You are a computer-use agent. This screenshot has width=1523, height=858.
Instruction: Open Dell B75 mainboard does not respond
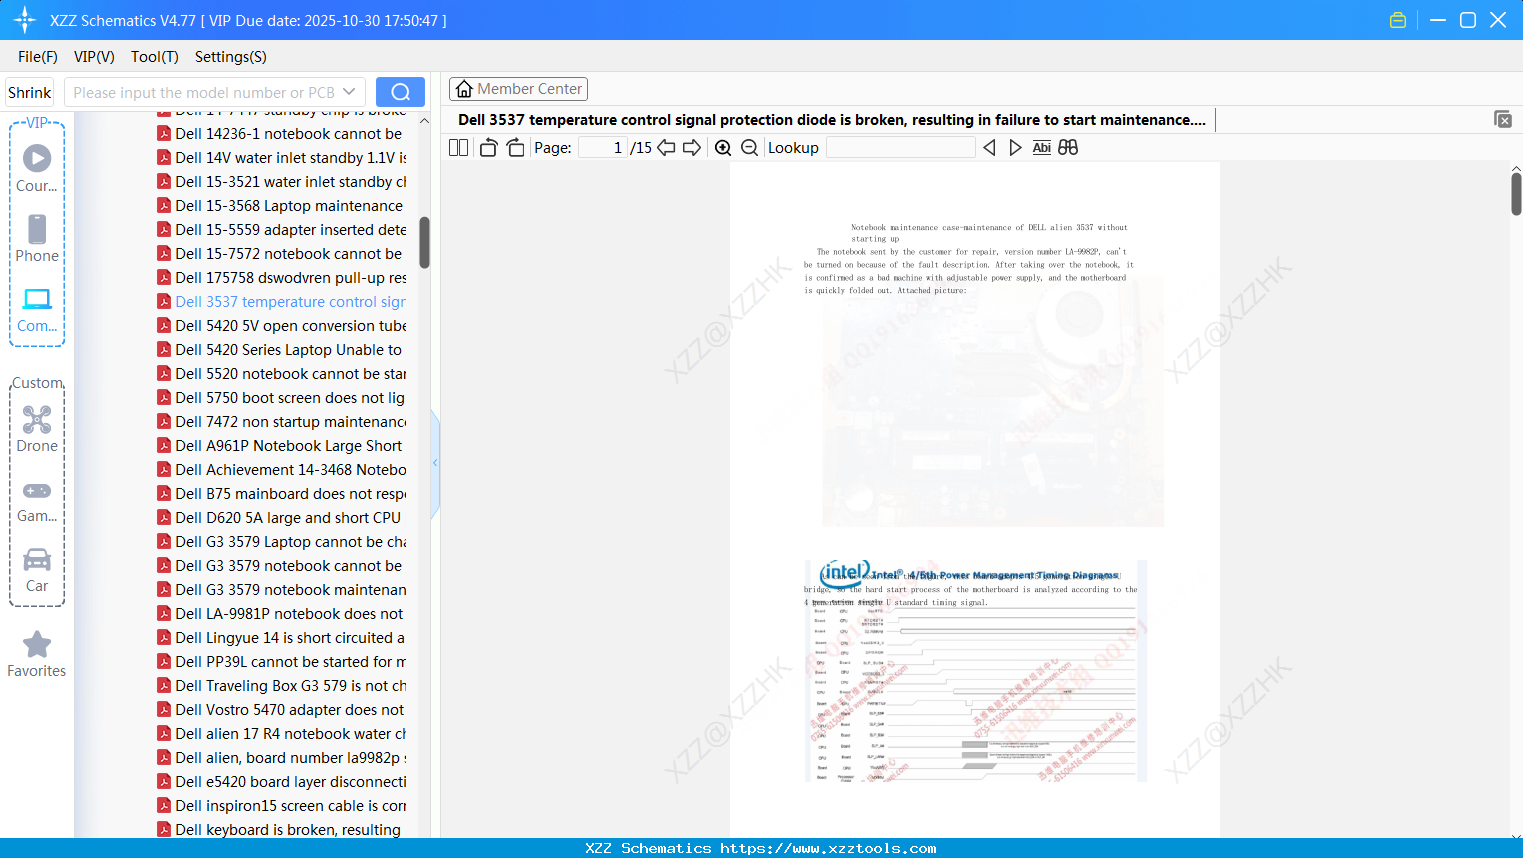pyautogui.click(x=291, y=493)
